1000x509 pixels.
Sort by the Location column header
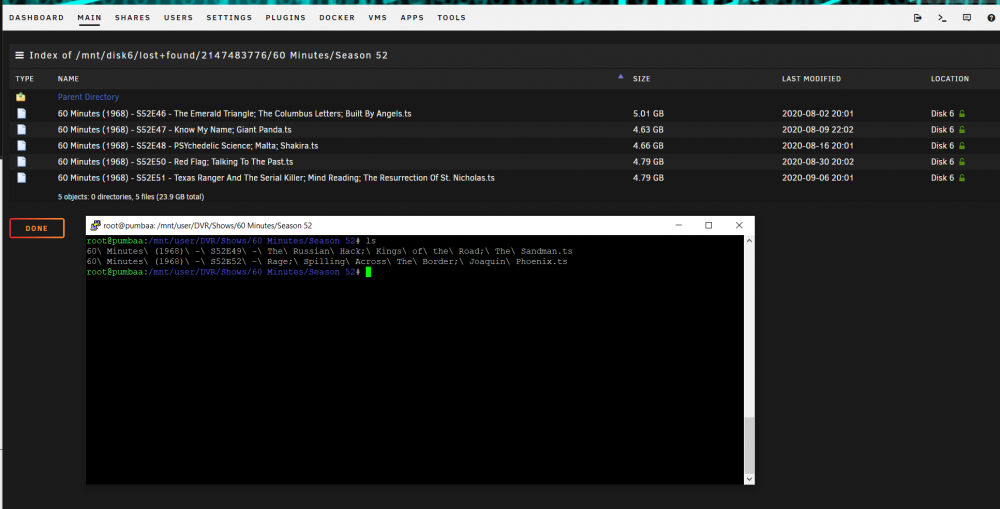coord(950,79)
